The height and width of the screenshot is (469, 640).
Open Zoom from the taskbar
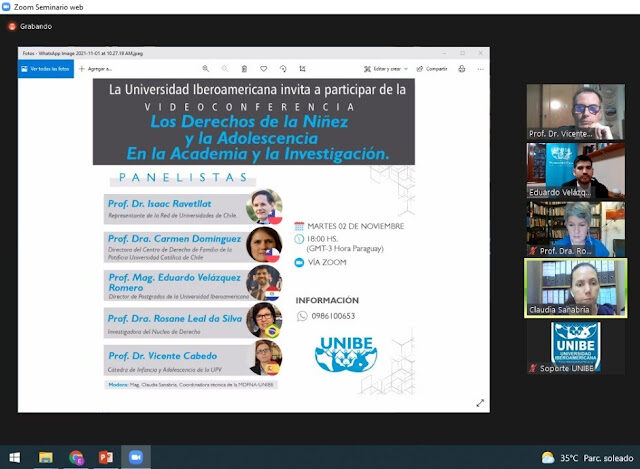(x=136, y=457)
